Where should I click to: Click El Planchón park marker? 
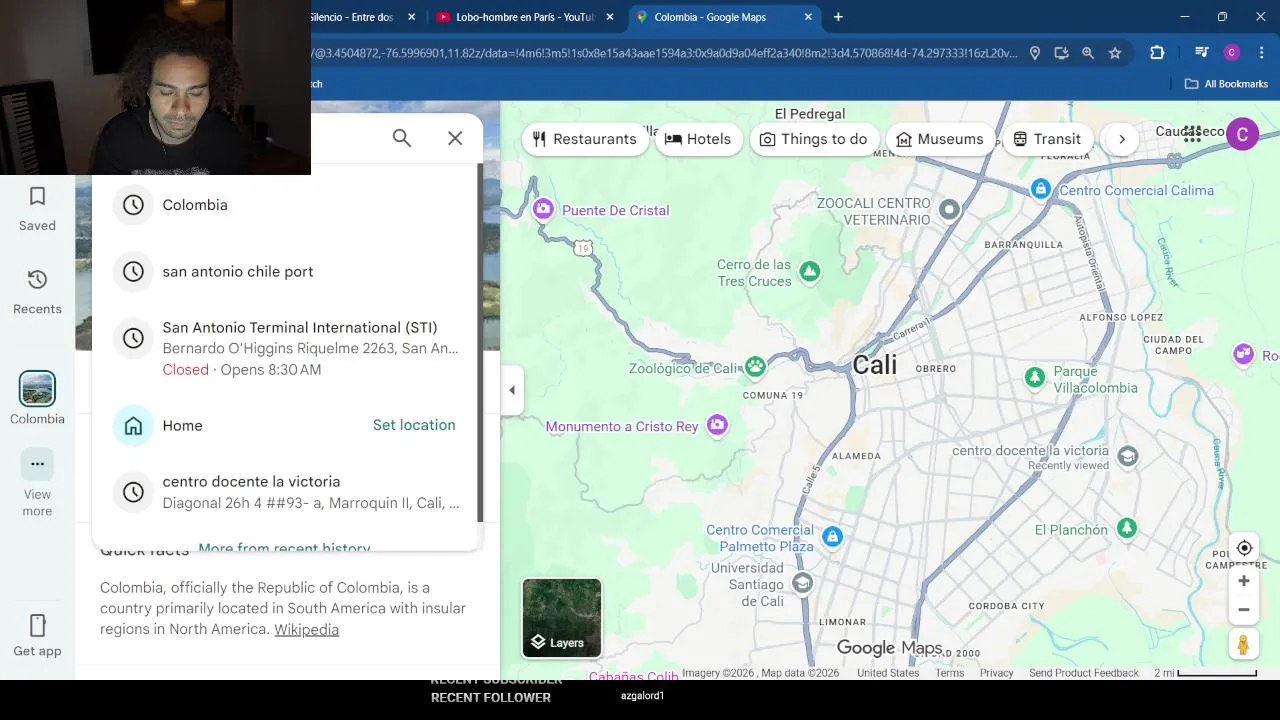click(x=1127, y=527)
